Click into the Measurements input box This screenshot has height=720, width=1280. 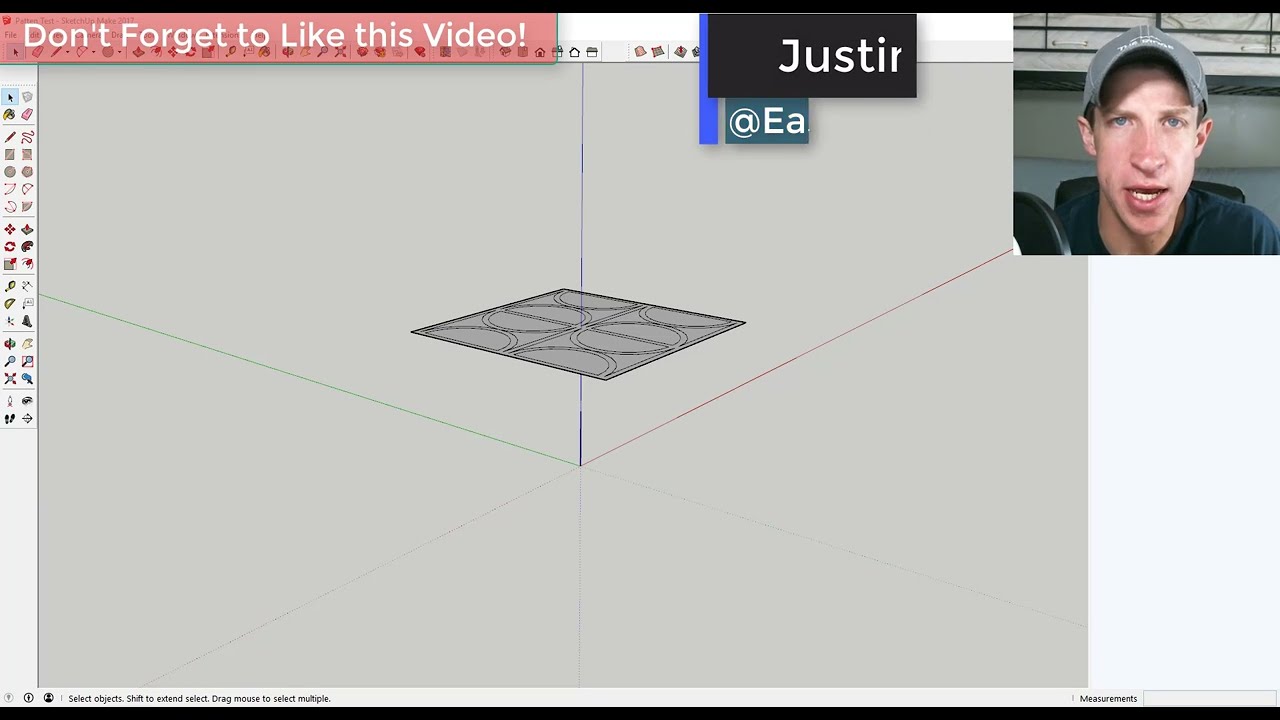pos(1210,698)
